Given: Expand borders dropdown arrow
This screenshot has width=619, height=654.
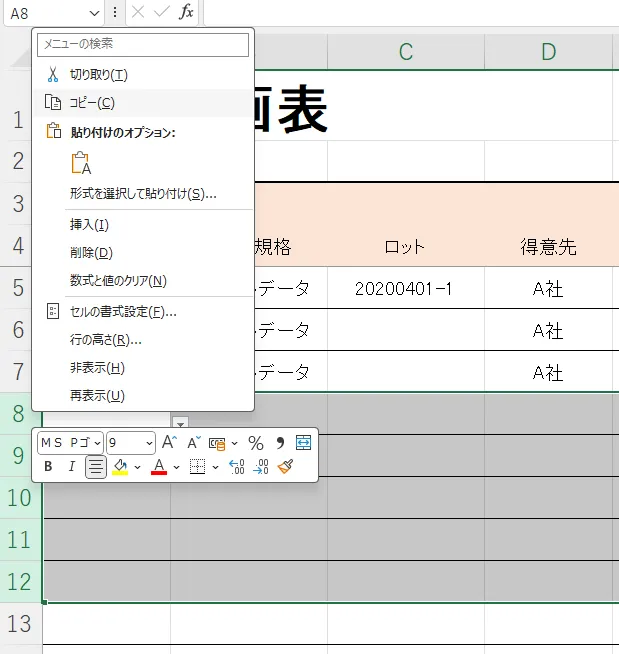Looking at the screenshot, I should tap(215, 467).
